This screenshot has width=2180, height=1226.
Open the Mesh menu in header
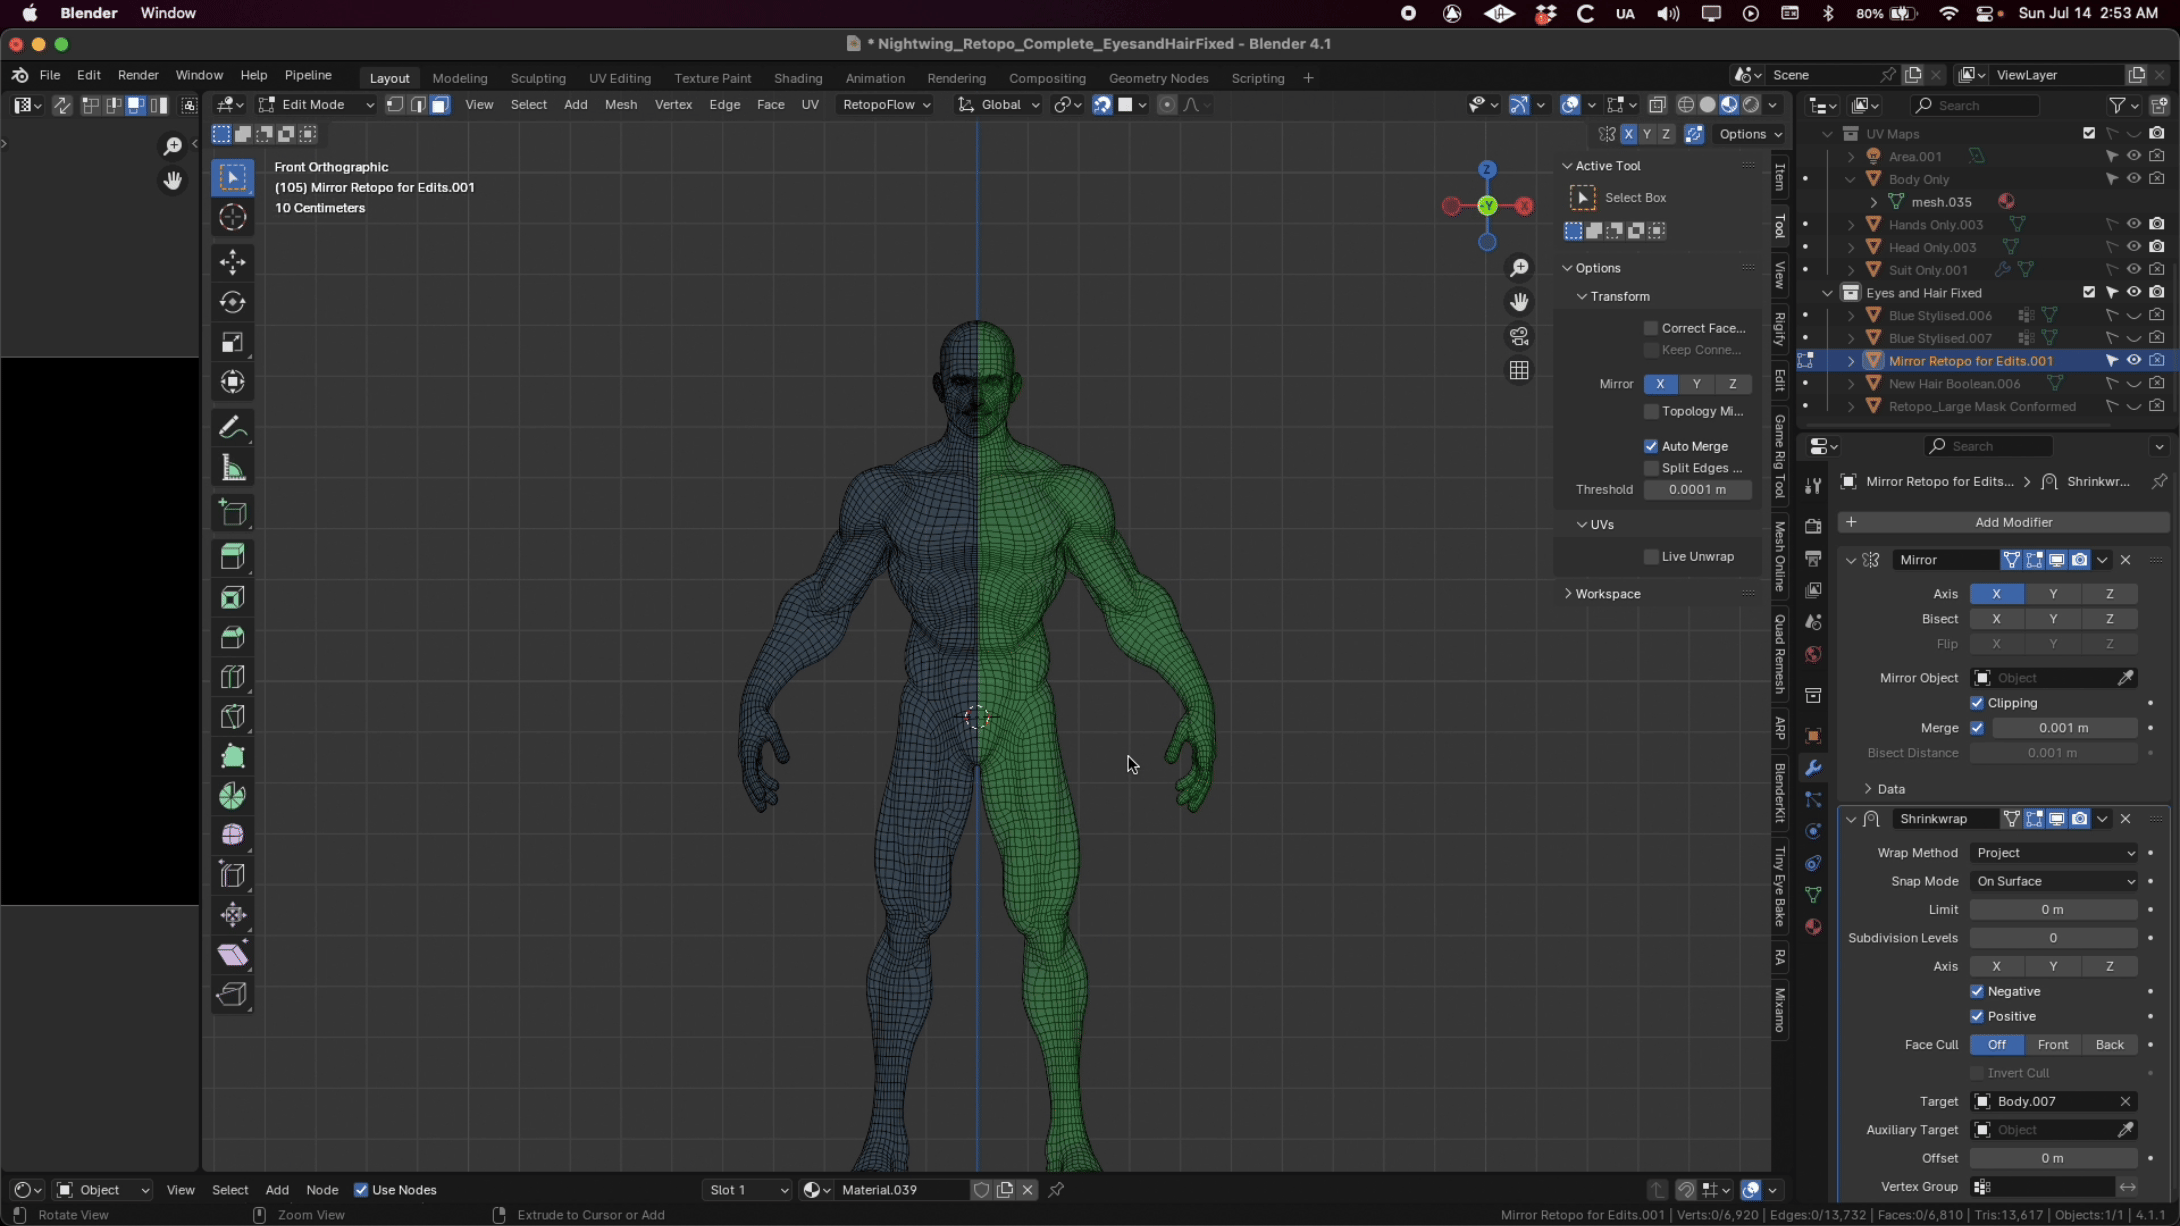(620, 104)
